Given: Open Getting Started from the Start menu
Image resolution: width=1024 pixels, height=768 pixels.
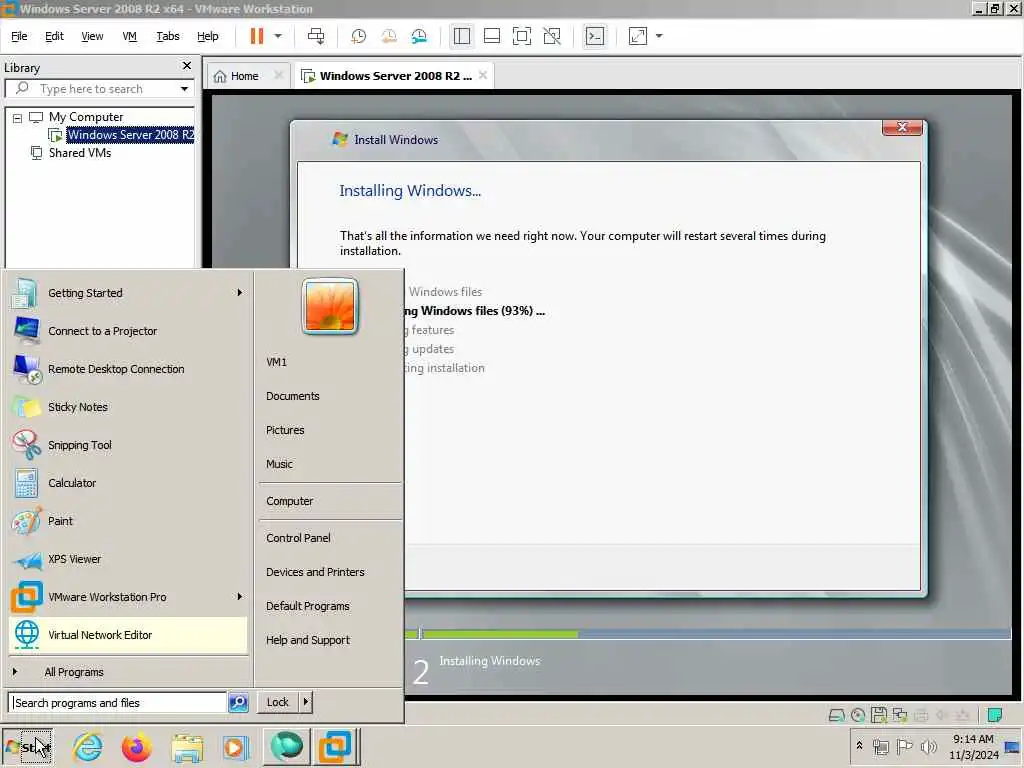Looking at the screenshot, I should click(129, 293).
